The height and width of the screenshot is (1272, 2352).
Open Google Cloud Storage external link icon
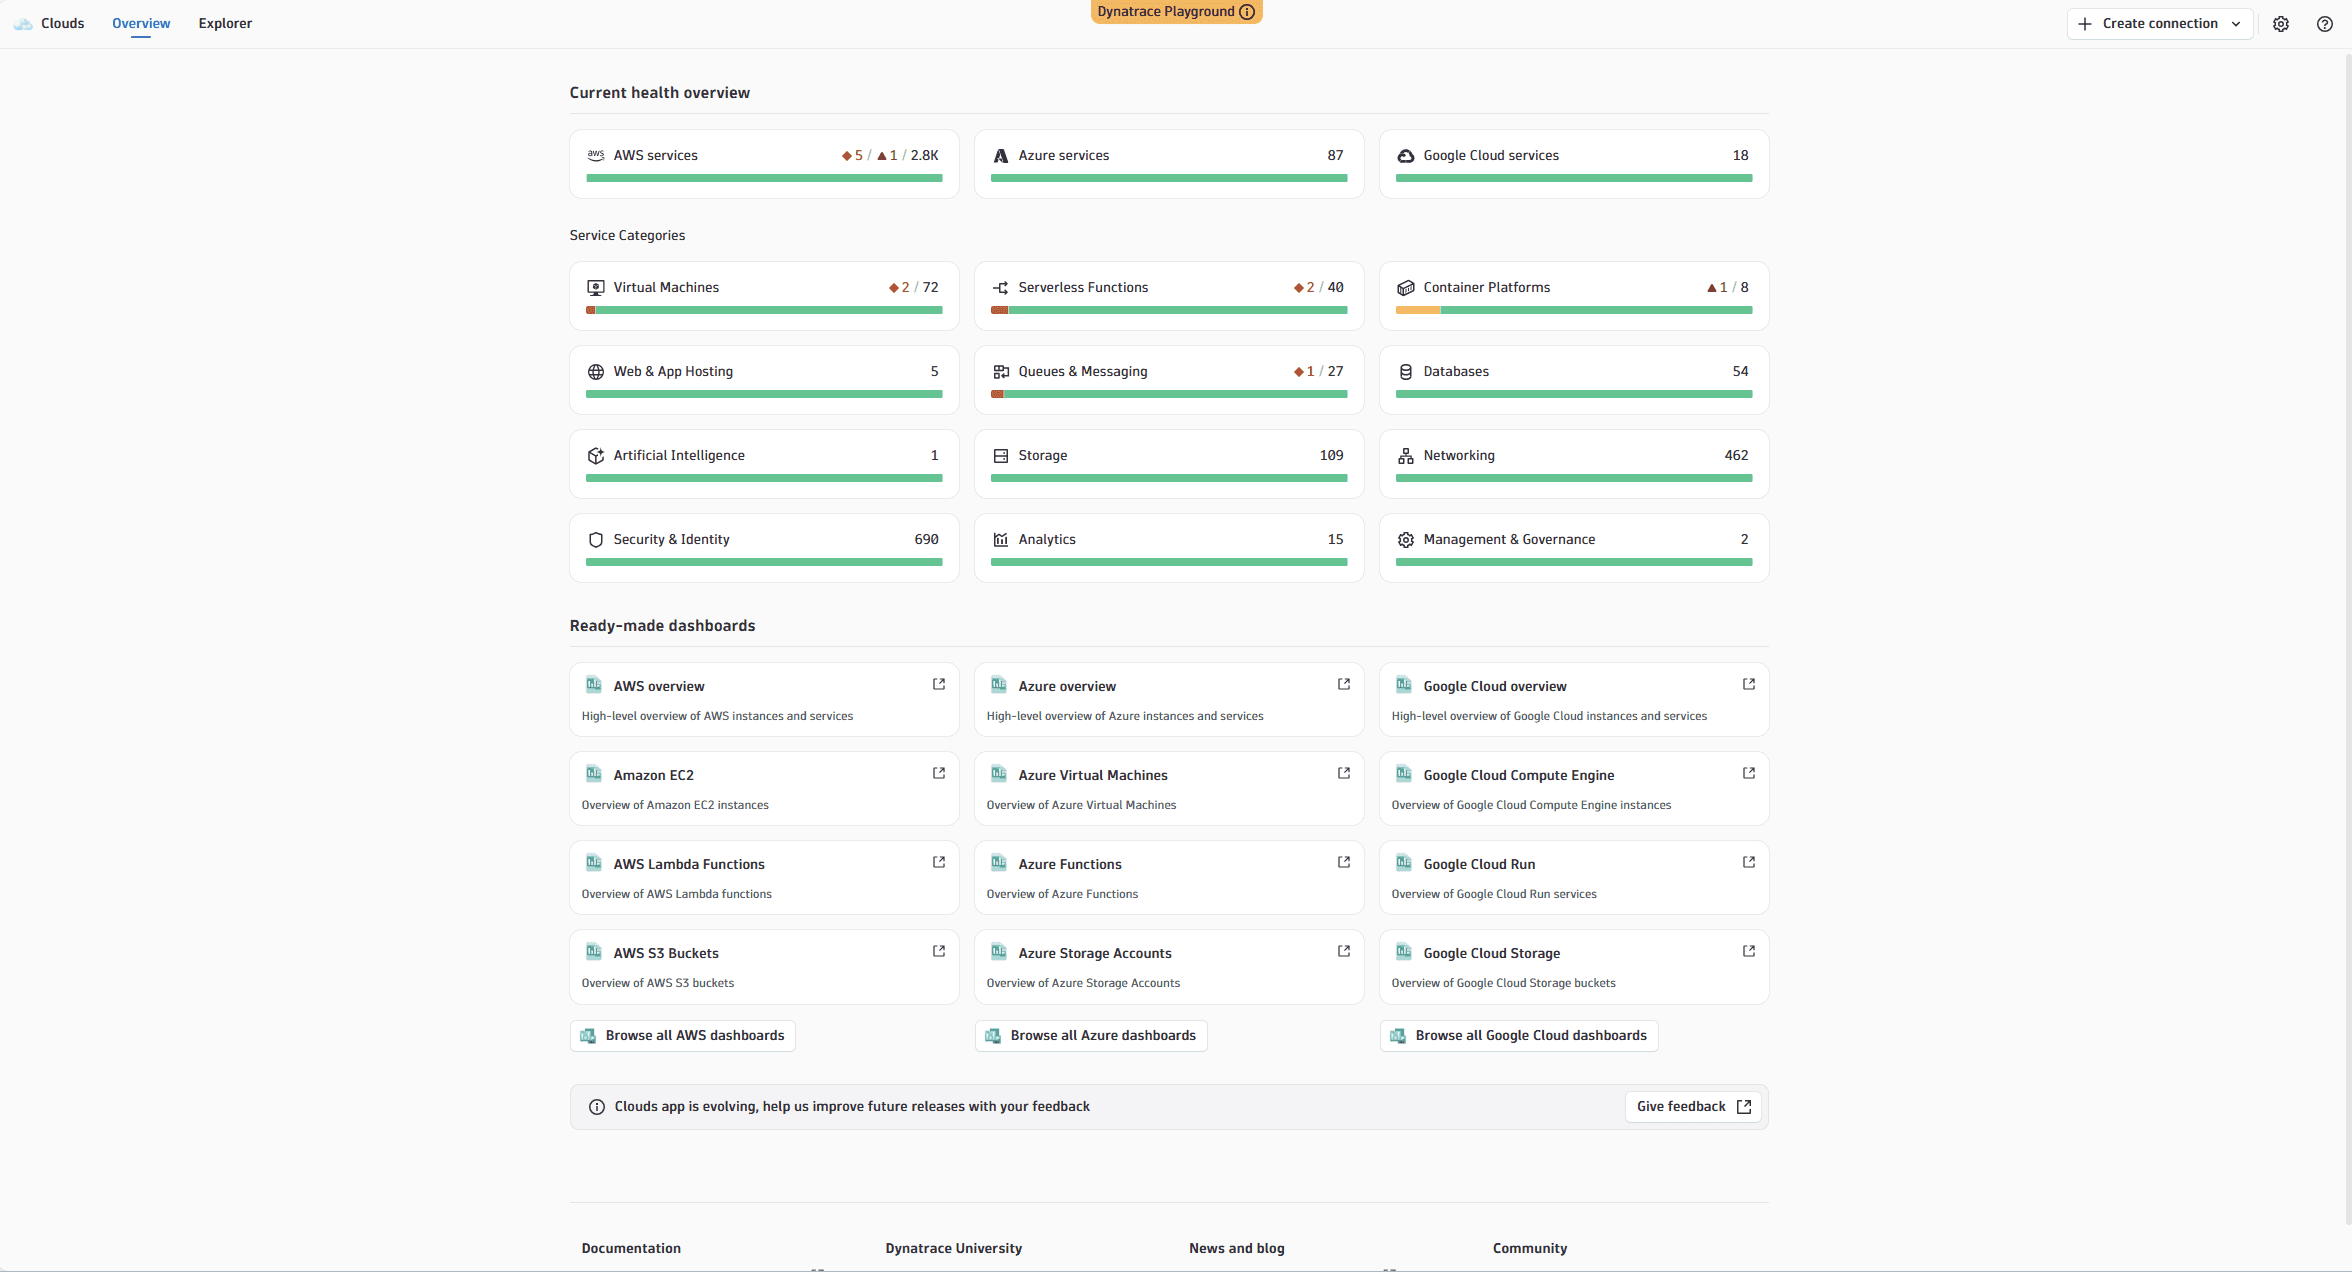tap(1749, 951)
